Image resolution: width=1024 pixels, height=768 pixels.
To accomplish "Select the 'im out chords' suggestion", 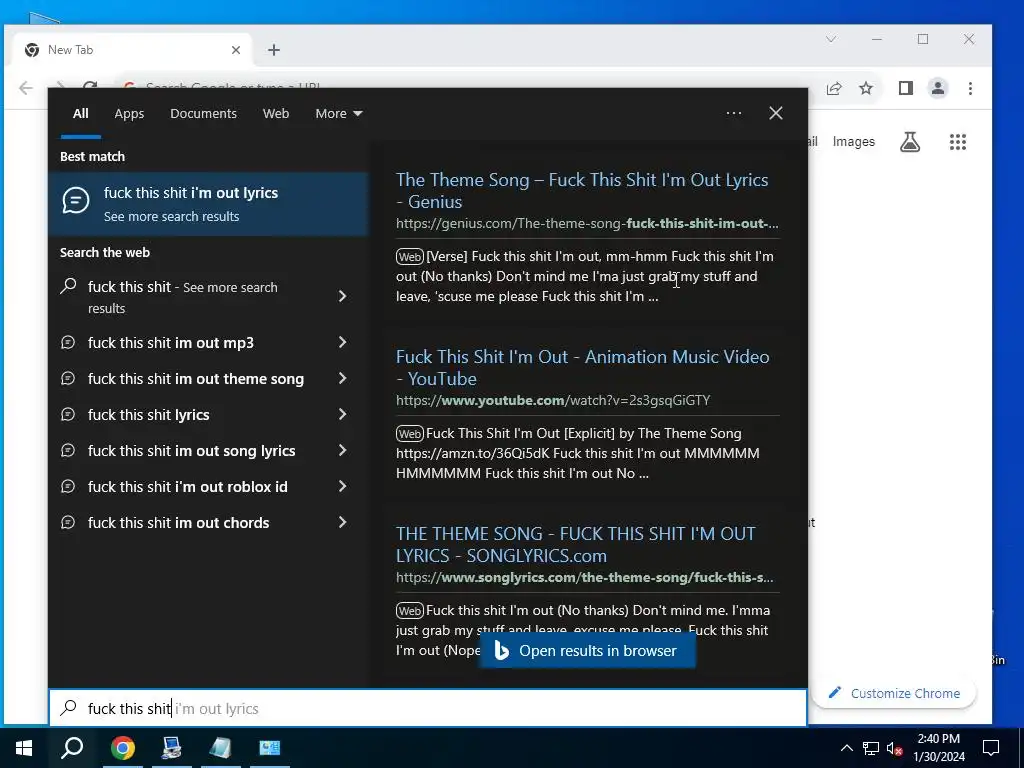I will coord(178,522).
